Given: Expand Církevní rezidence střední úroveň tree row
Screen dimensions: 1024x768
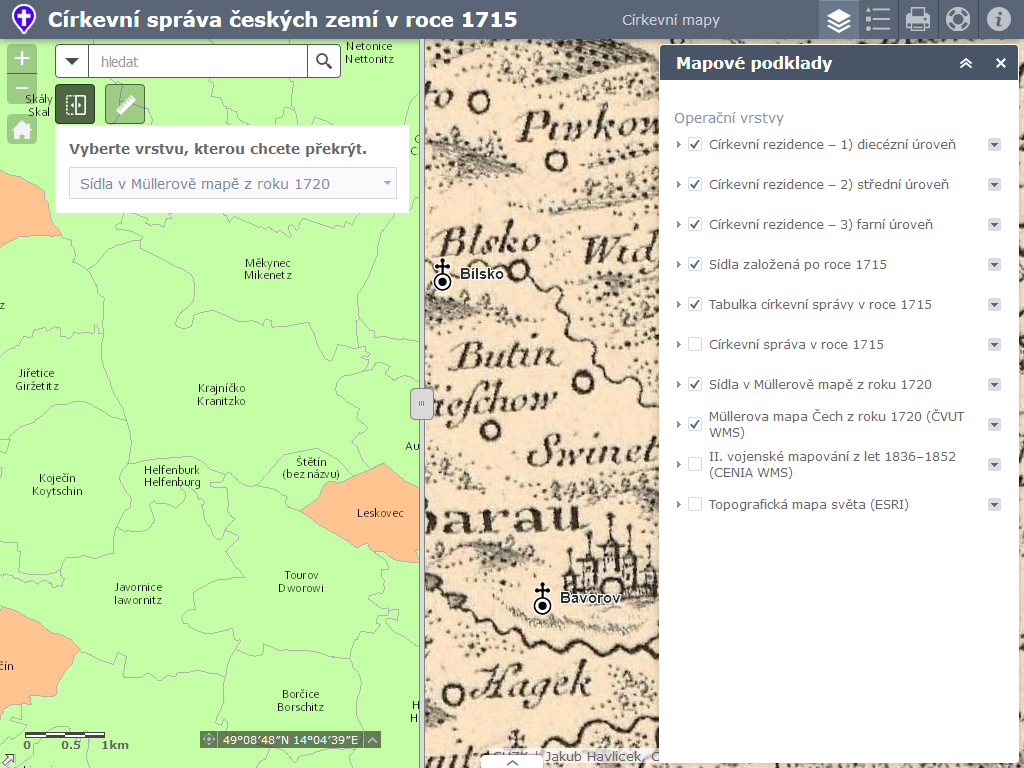Looking at the screenshot, I should coord(679,185).
